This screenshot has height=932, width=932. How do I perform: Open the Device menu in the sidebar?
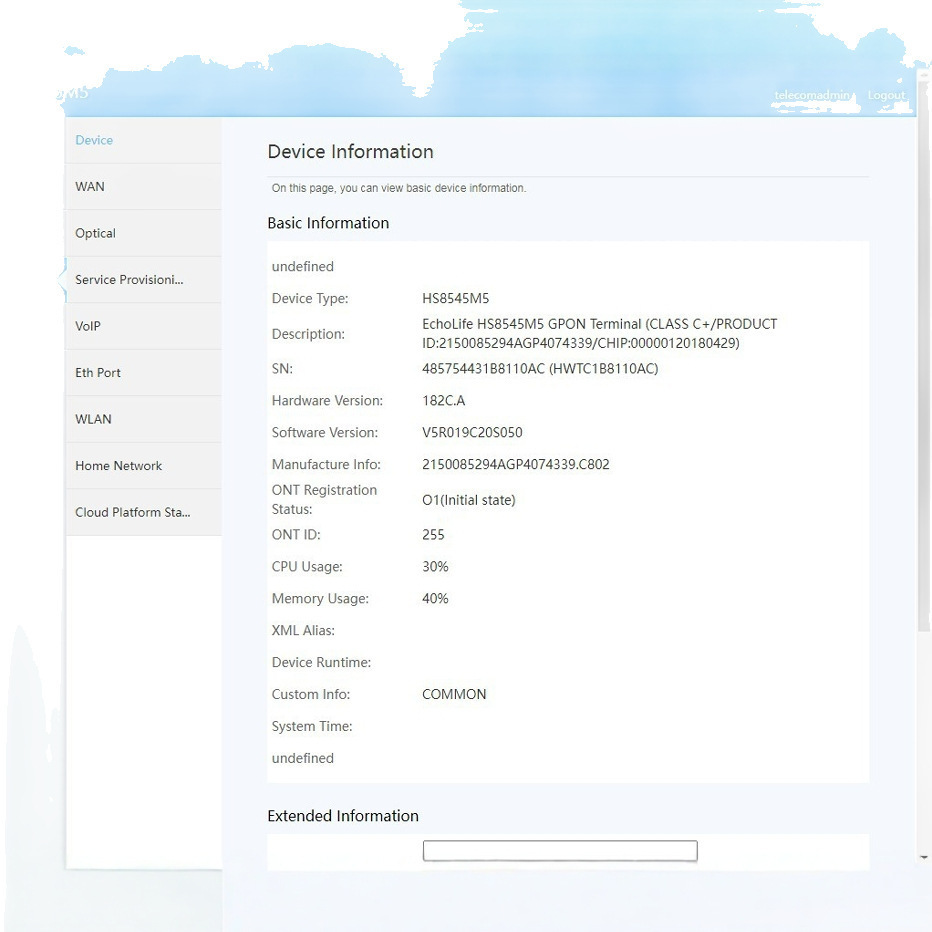[95, 140]
